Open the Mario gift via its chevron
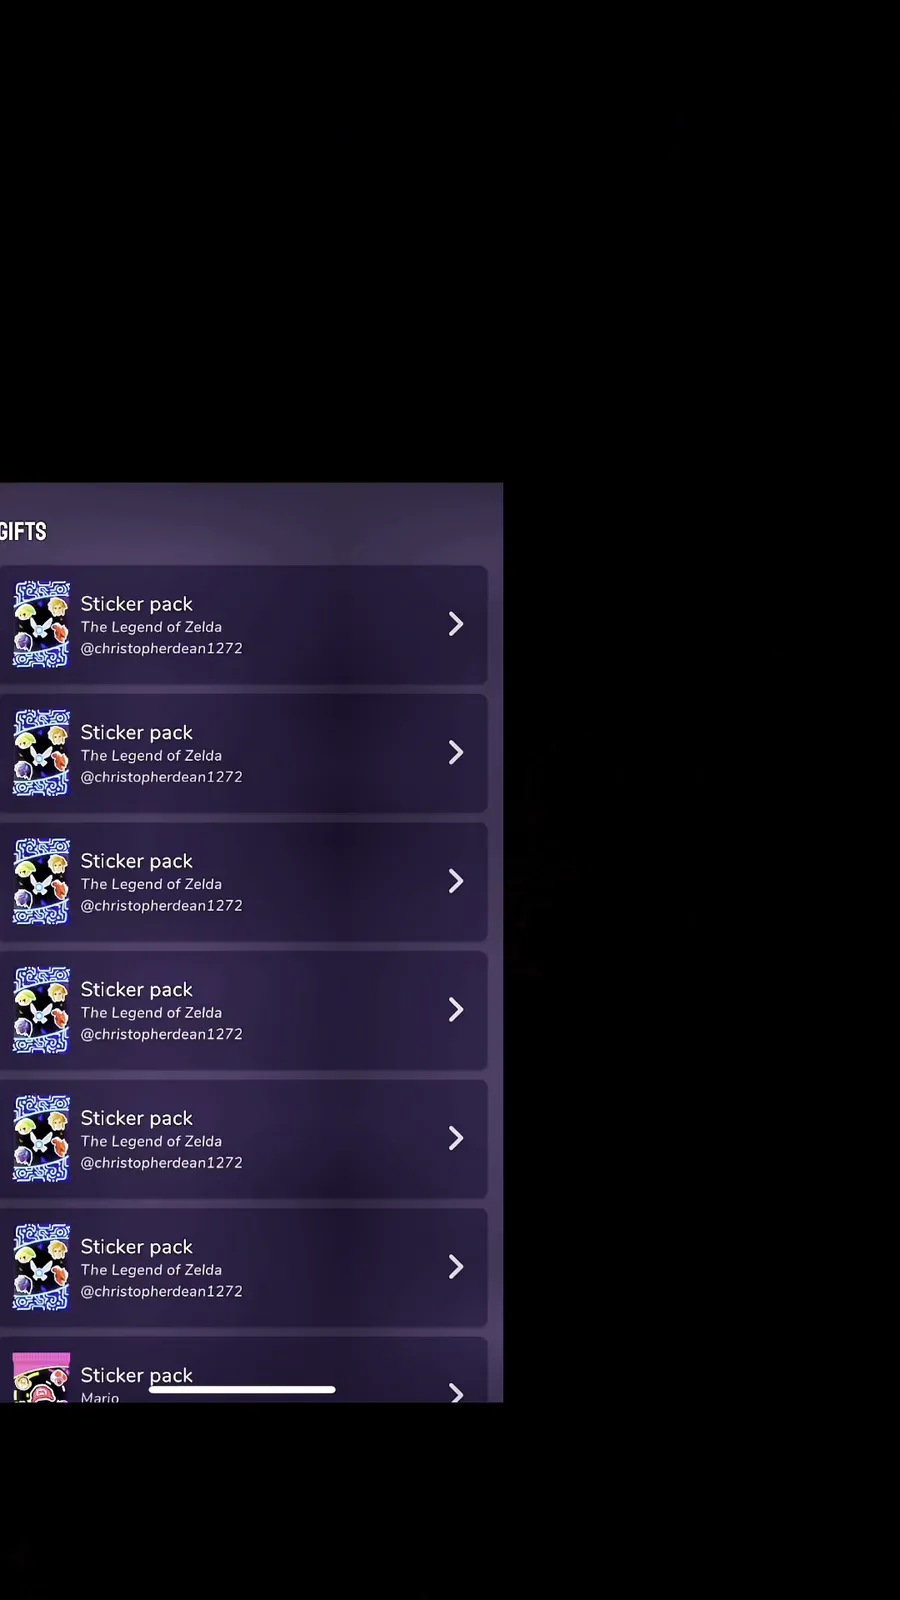 point(456,1392)
